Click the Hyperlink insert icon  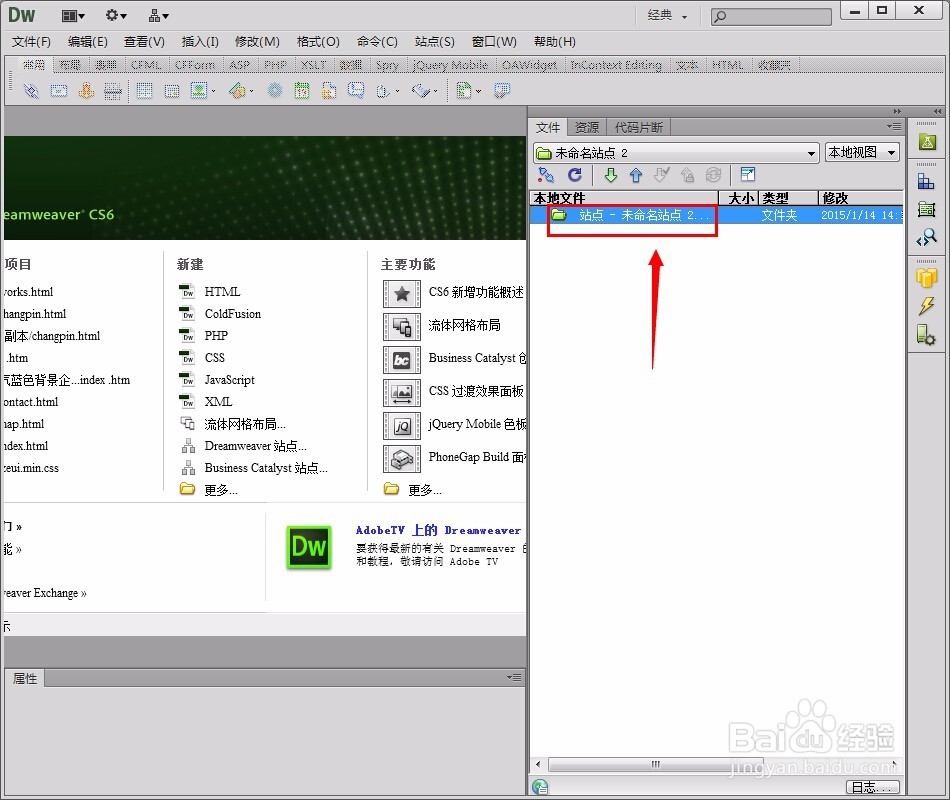click(x=31, y=91)
